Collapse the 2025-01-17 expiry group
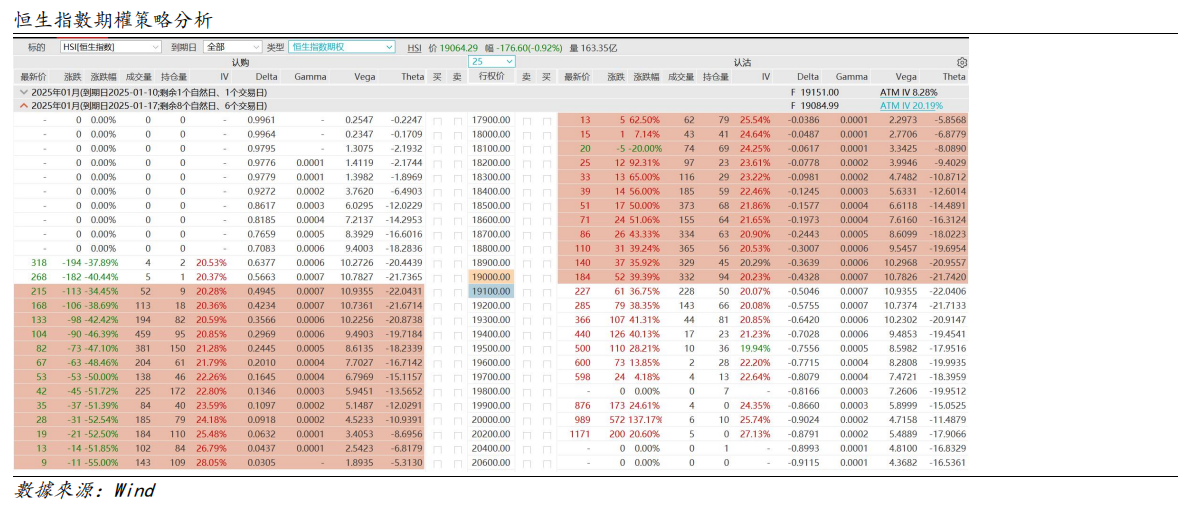The height and width of the screenshot is (514, 1187). coord(24,105)
